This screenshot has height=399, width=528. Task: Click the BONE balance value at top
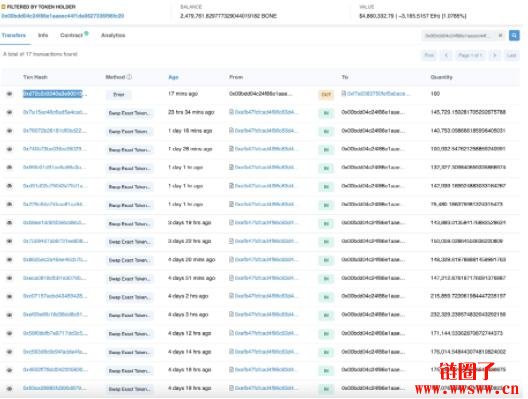coord(228,16)
